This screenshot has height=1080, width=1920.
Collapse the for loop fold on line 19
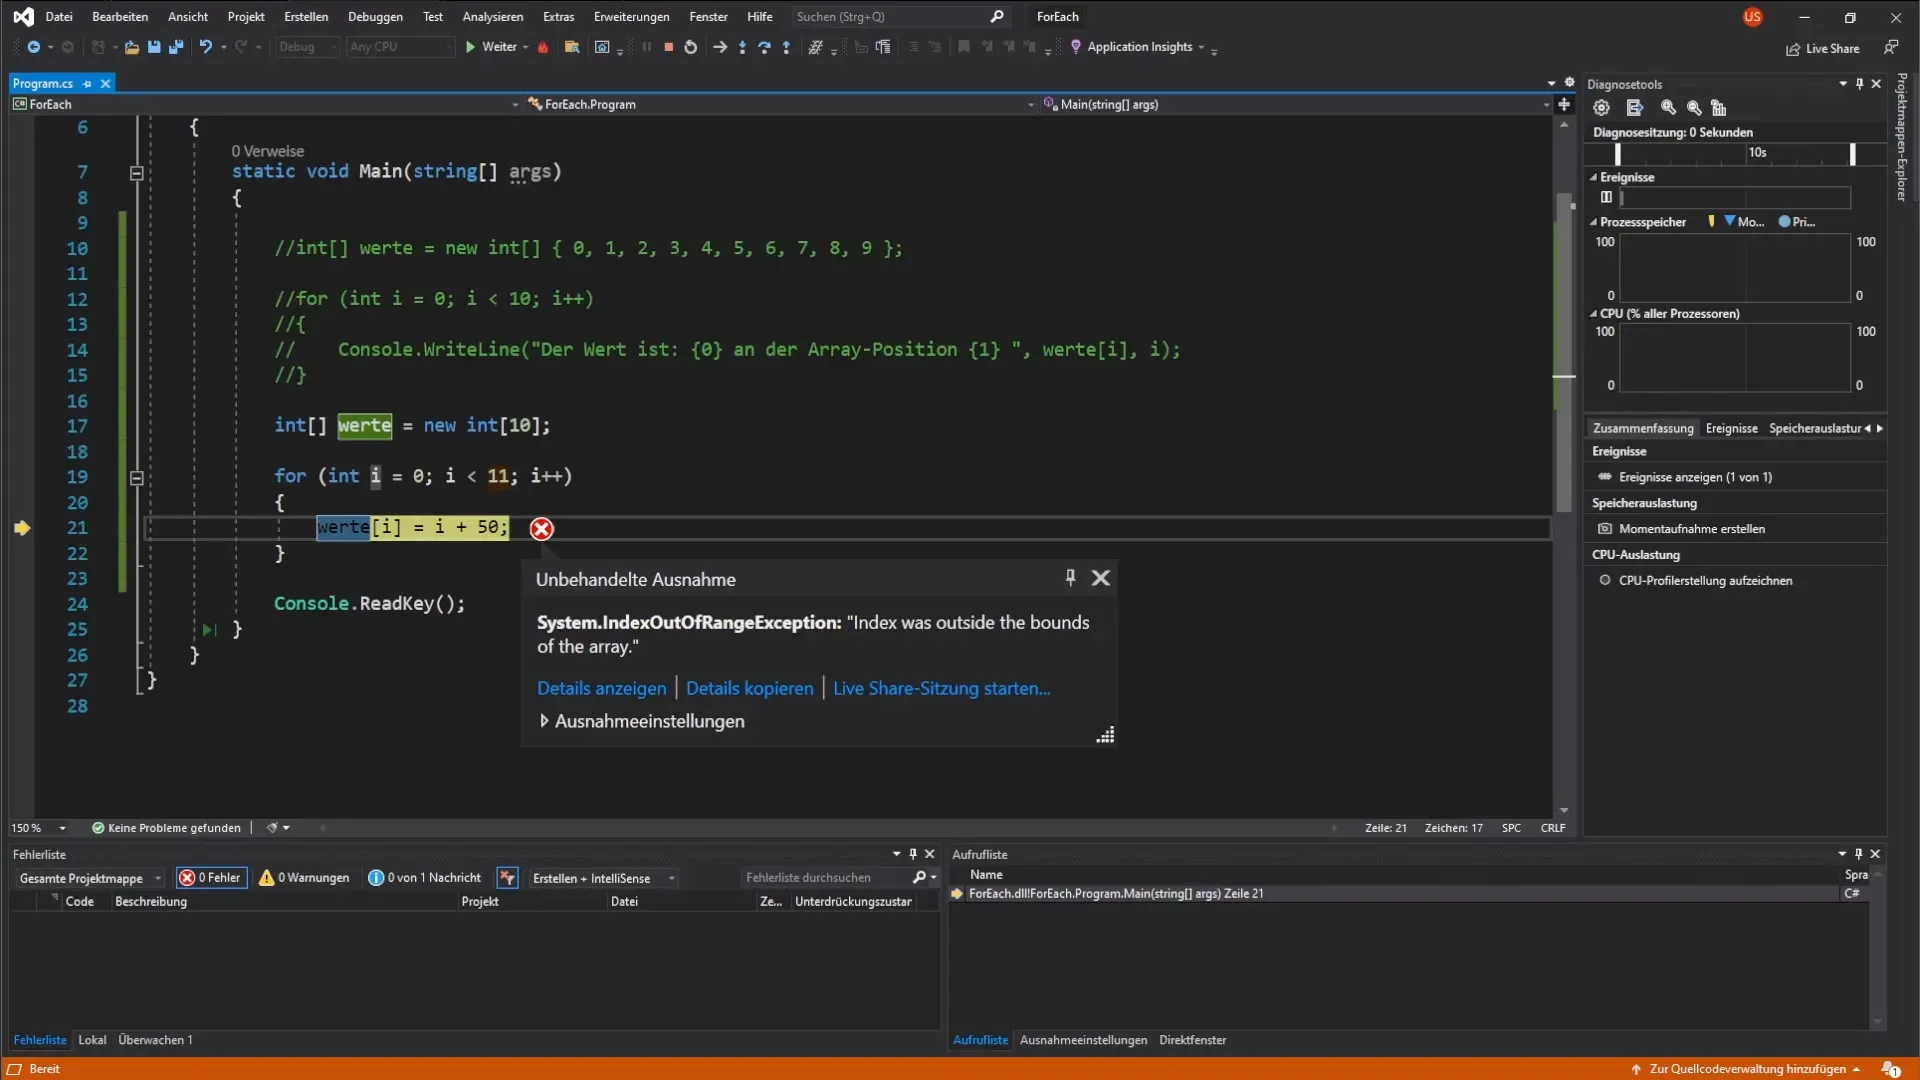137,477
